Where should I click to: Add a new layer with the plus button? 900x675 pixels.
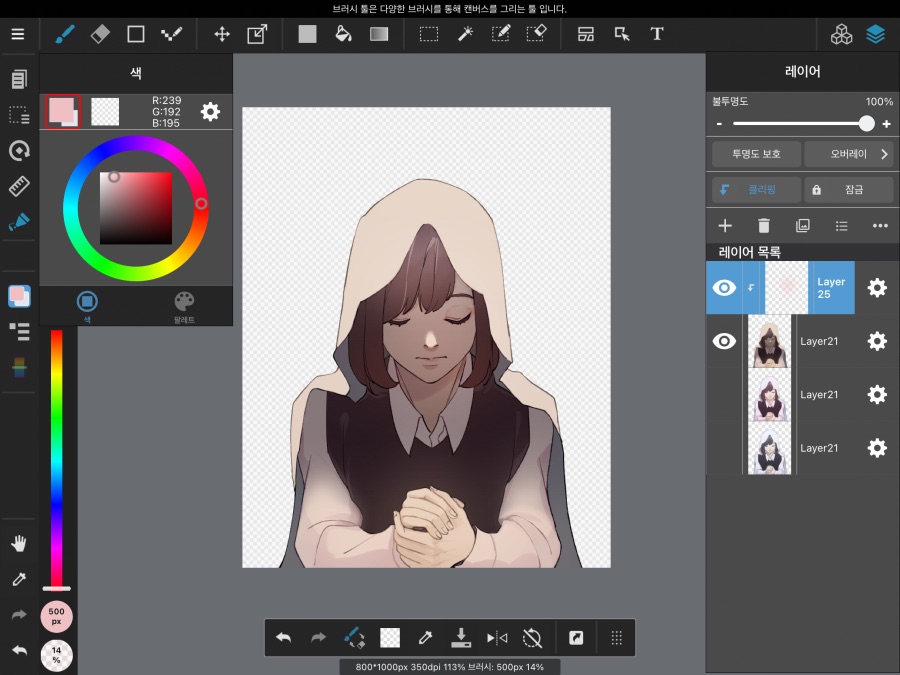coord(724,226)
